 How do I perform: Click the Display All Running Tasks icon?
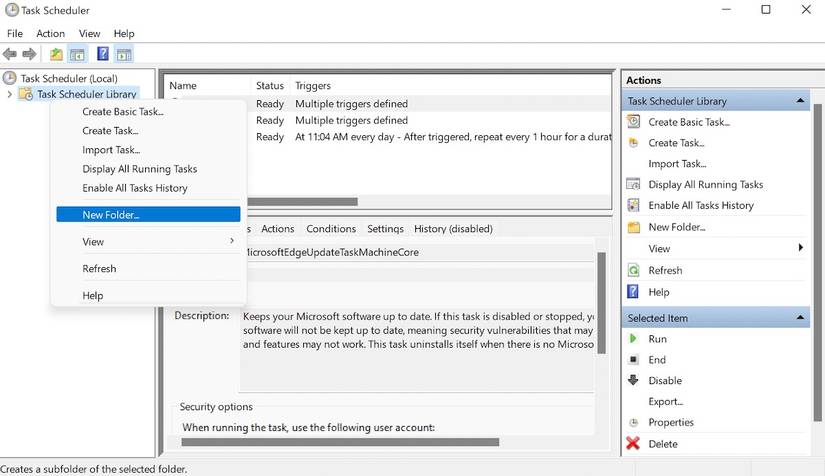click(x=633, y=184)
